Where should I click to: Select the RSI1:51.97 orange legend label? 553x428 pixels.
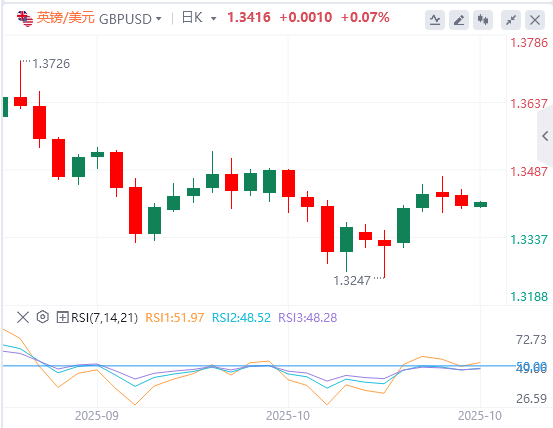[175, 318]
